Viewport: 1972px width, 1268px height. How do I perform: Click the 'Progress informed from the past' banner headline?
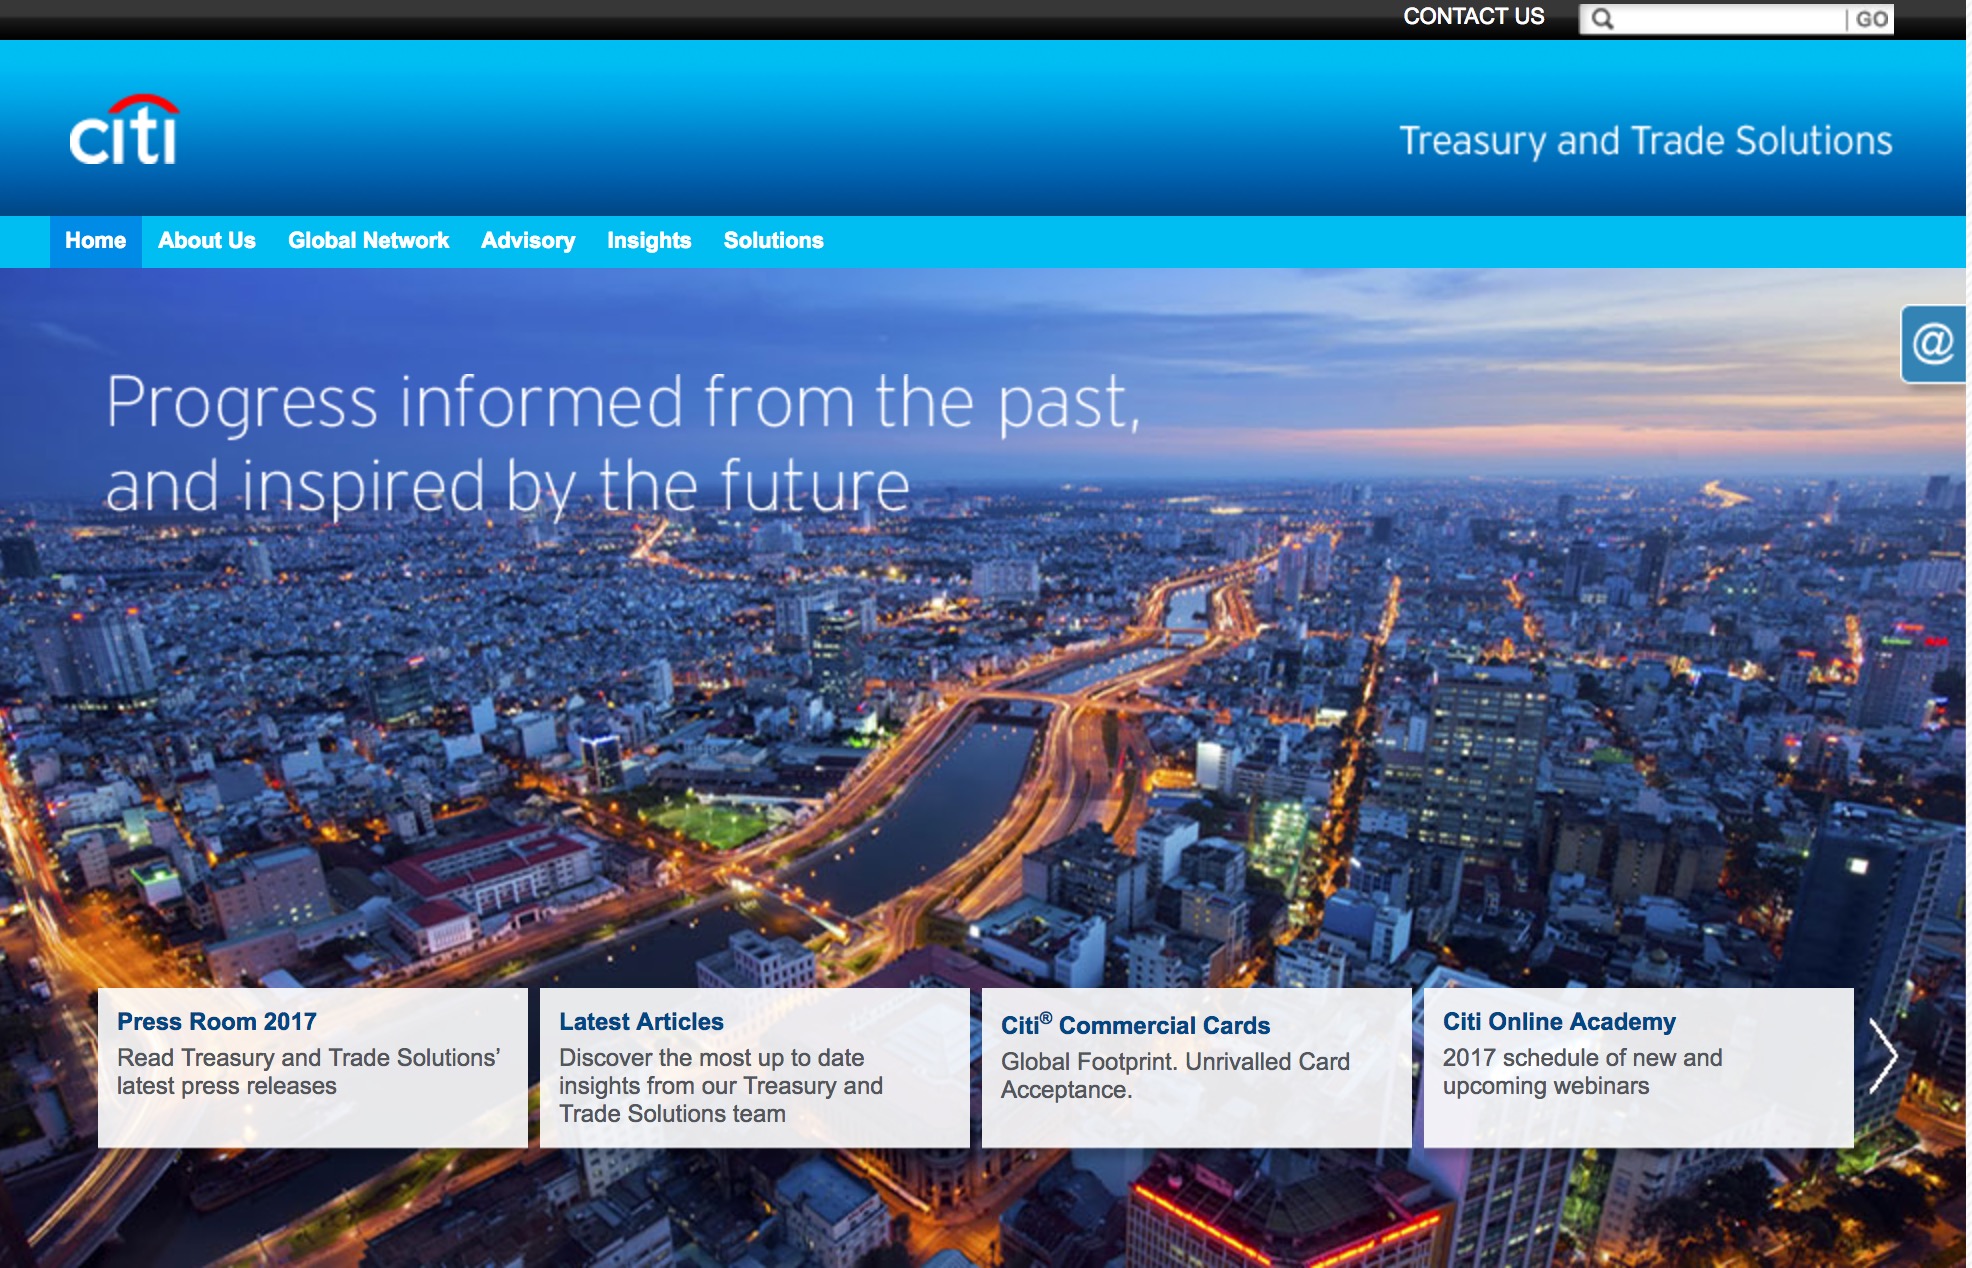click(x=624, y=443)
